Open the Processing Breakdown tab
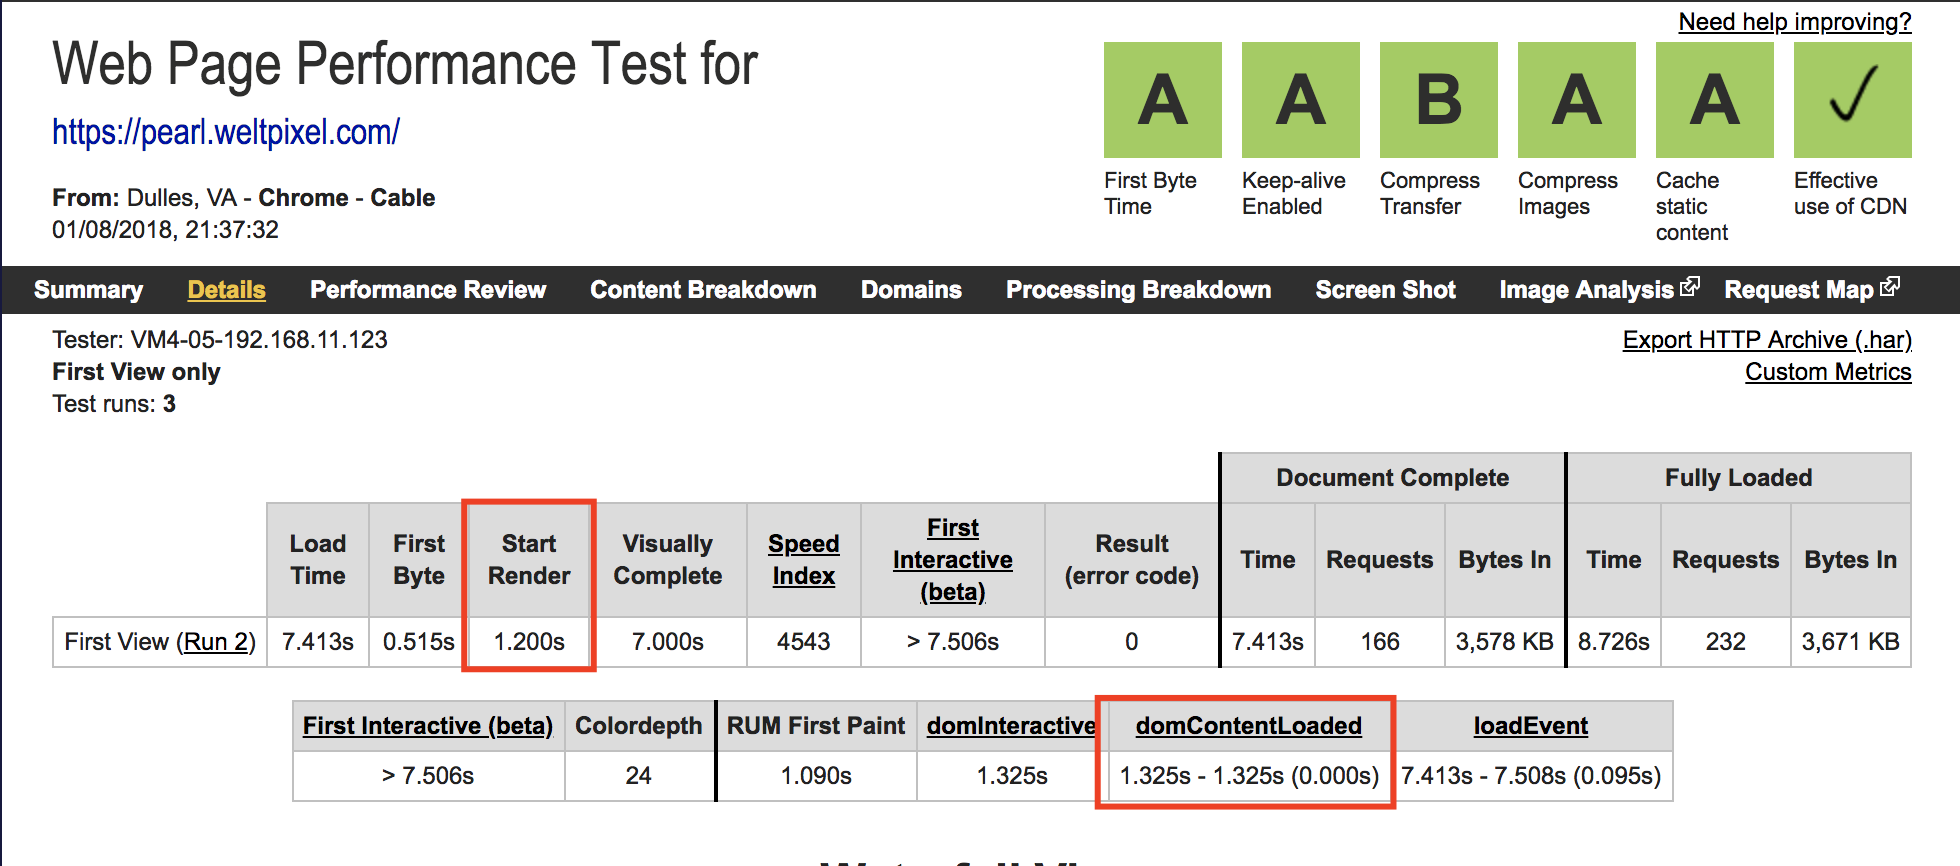The width and height of the screenshot is (1960, 866). (x=1138, y=290)
